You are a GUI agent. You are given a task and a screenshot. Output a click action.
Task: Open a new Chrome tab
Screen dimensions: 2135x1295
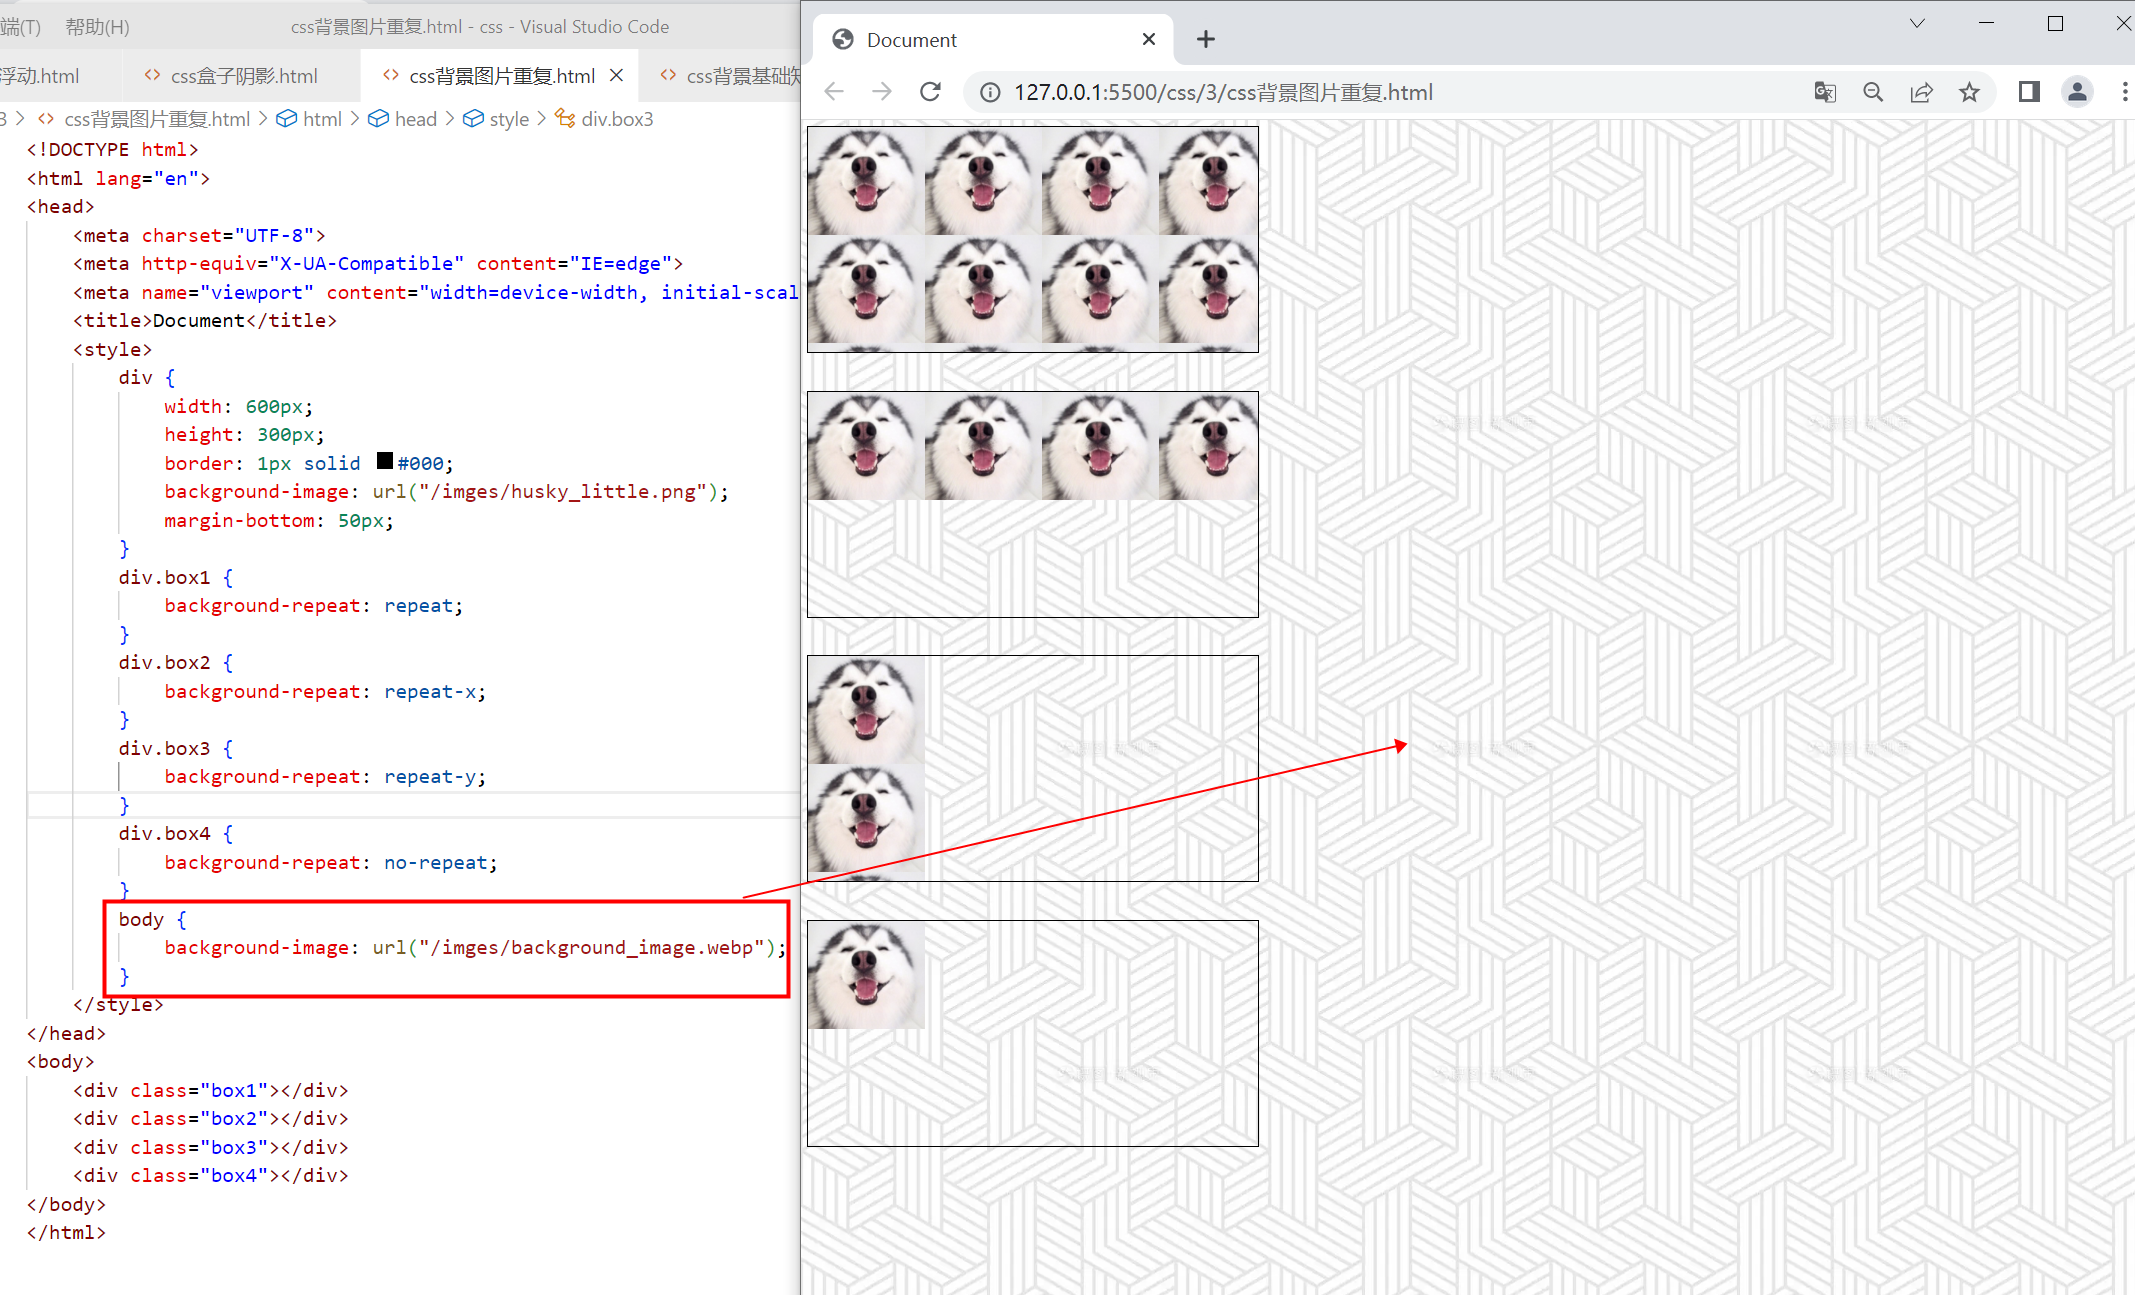pyautogui.click(x=1206, y=39)
